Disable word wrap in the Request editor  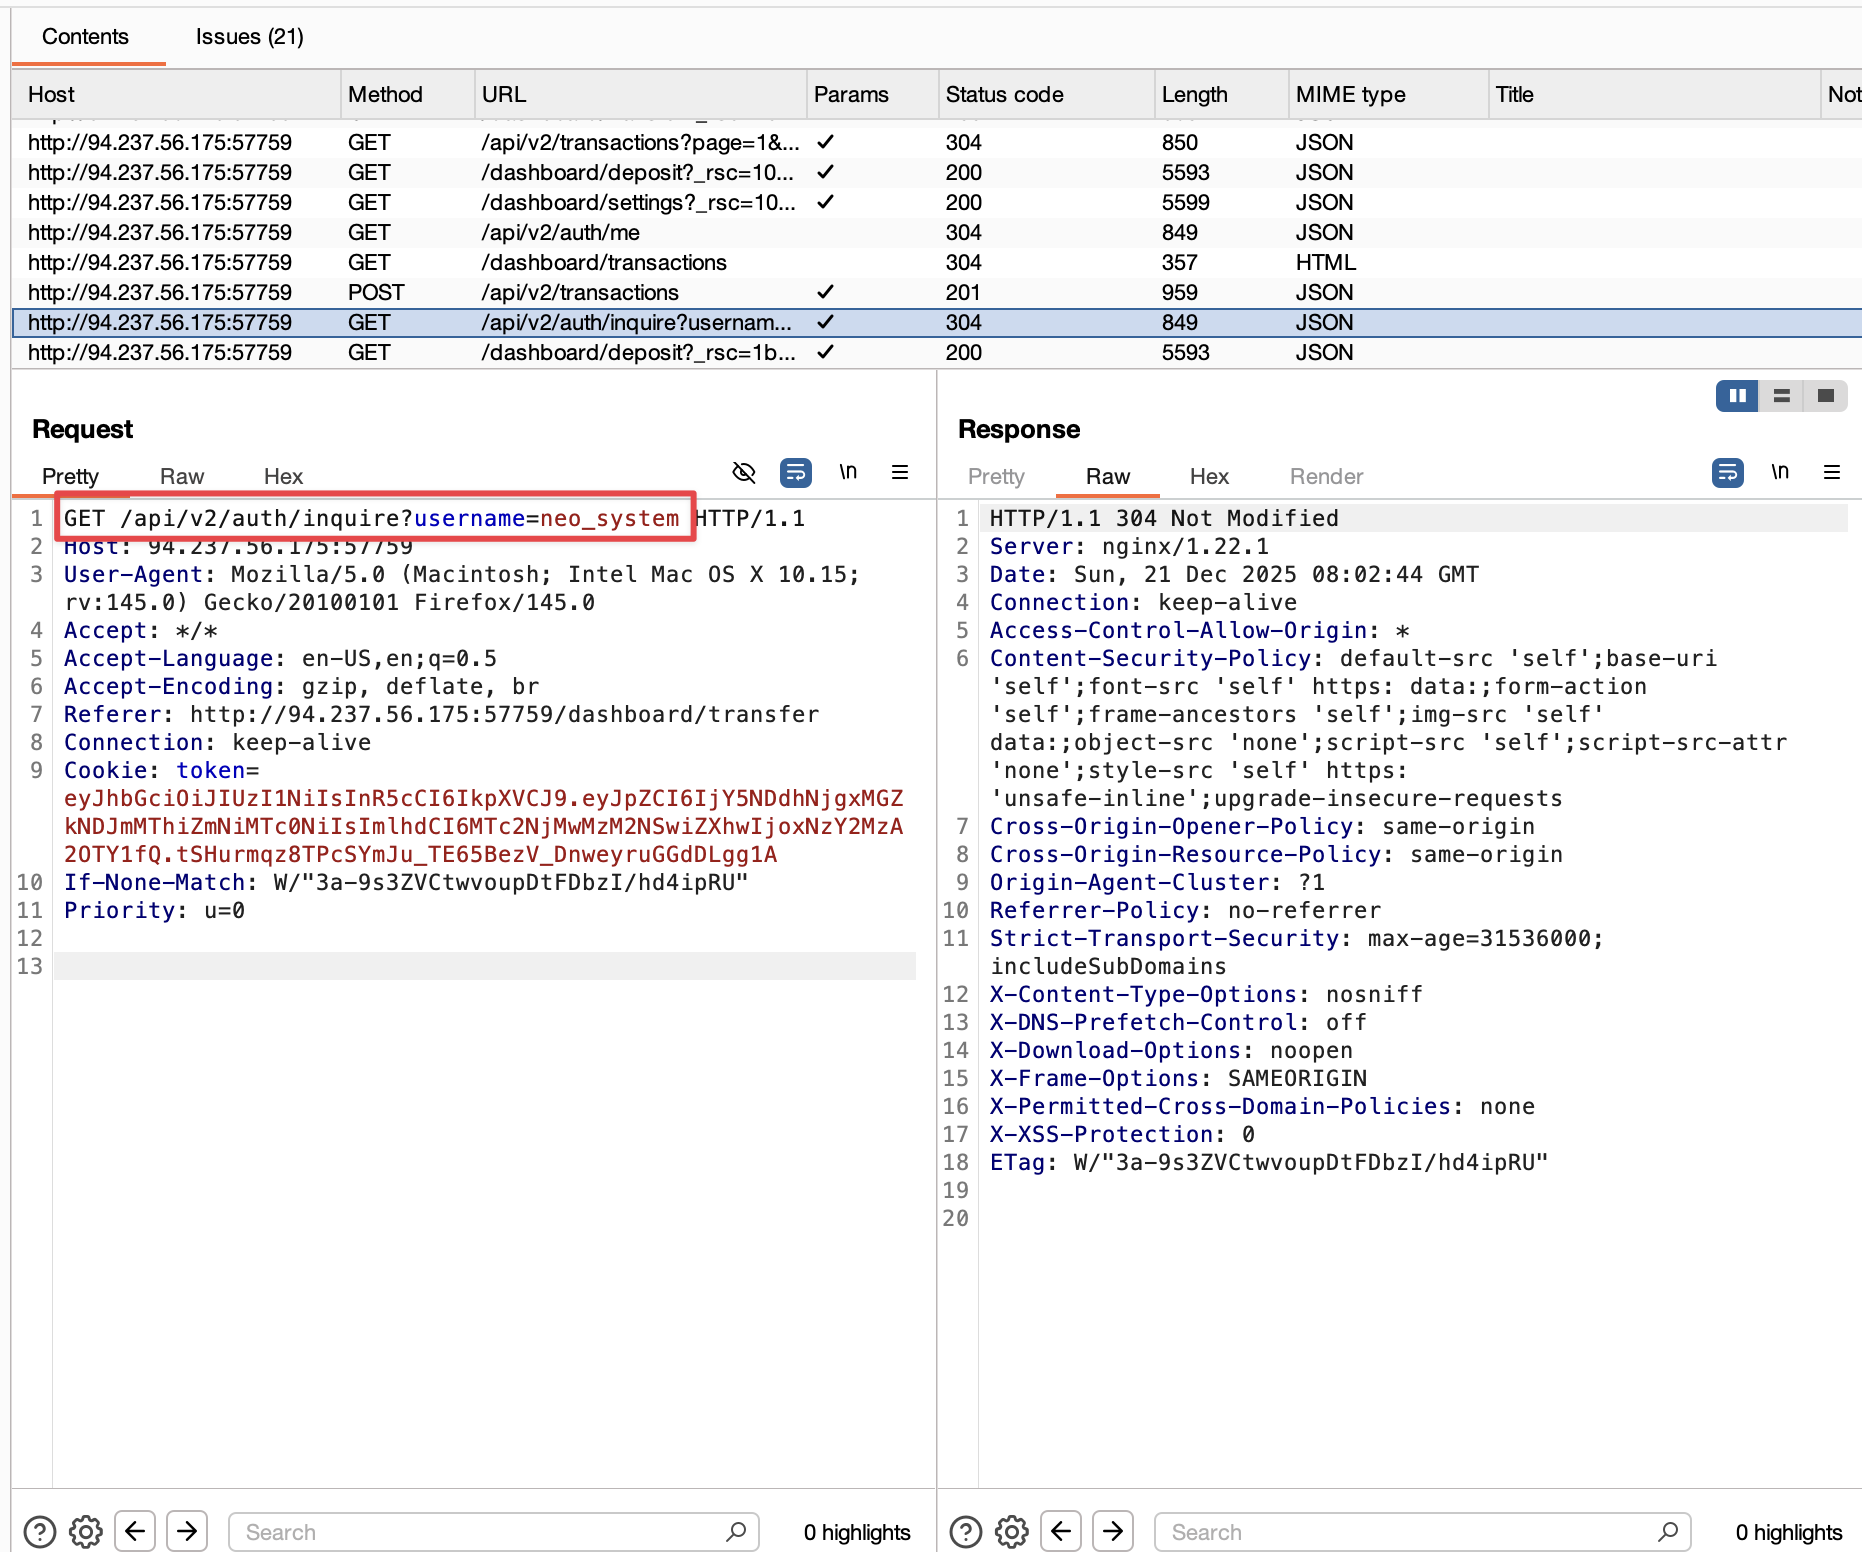796,472
